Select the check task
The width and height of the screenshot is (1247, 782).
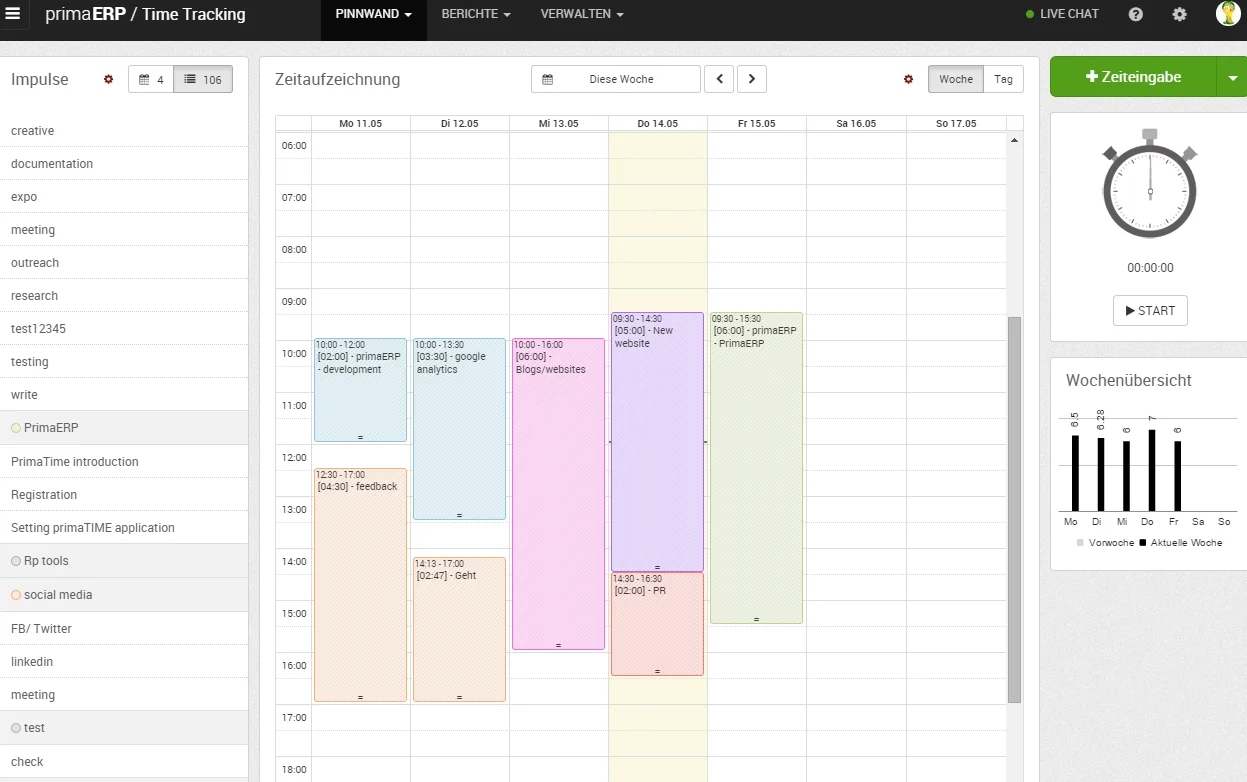click(x=124, y=762)
